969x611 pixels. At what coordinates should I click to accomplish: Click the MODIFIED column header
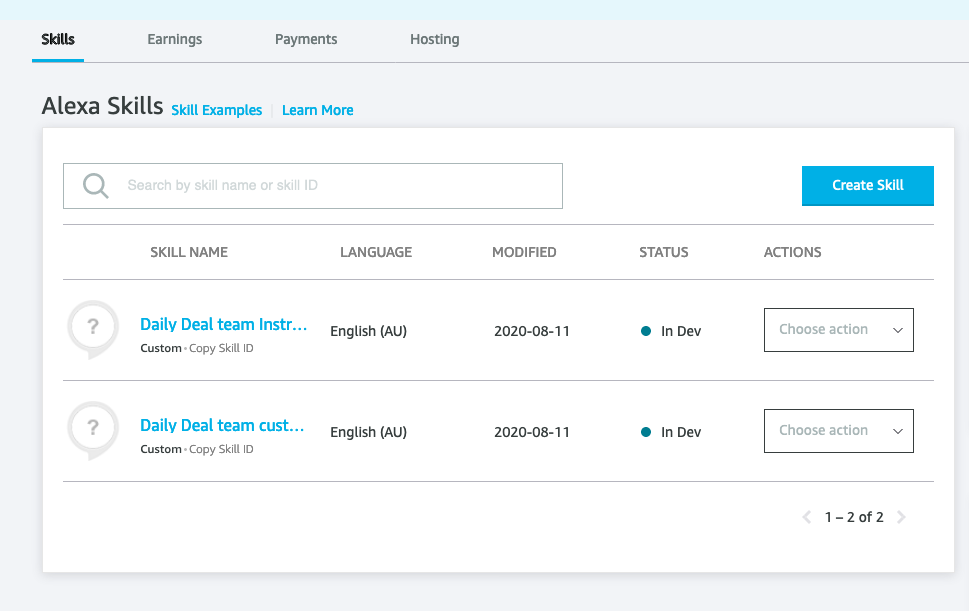click(524, 252)
